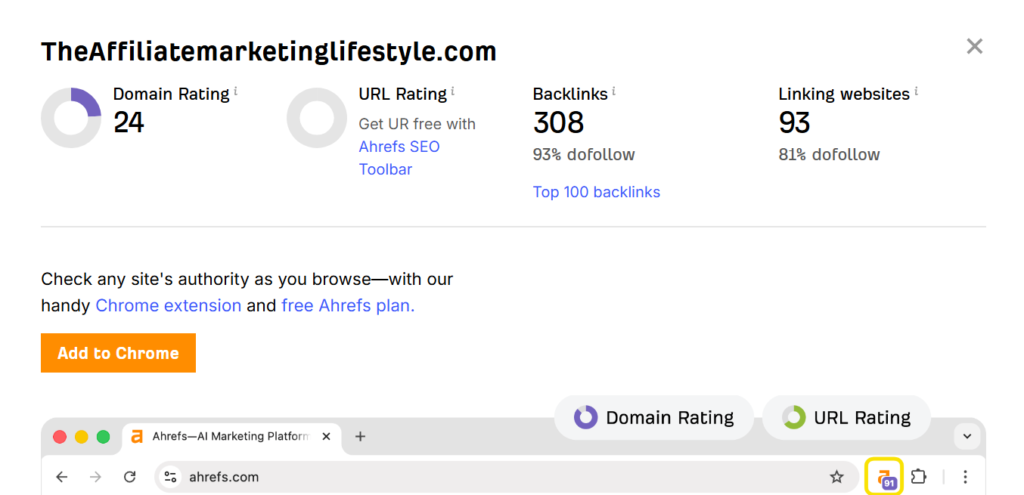Click the TheAffiliatemarketinglifestyle.com heading
The height and width of the screenshot is (495, 1024).
pyautogui.click(x=268, y=51)
